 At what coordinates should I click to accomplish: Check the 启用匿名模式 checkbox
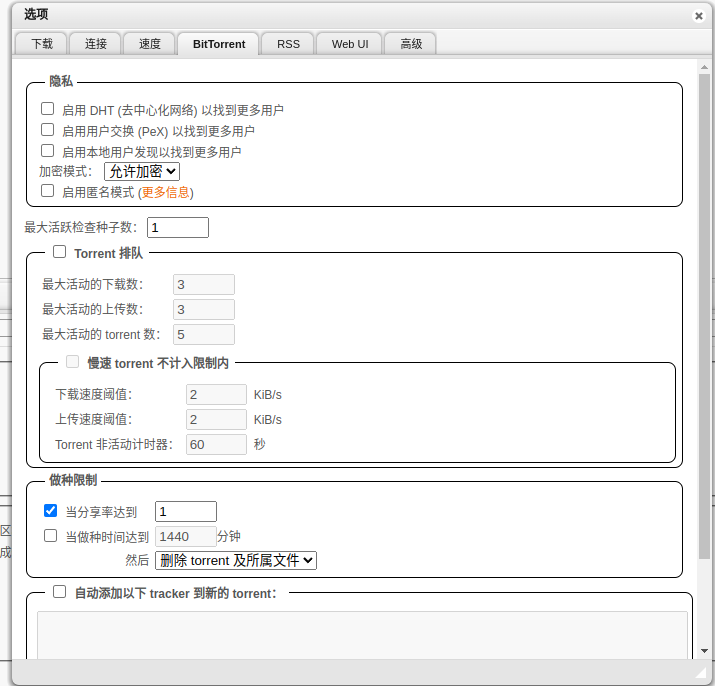(47, 191)
